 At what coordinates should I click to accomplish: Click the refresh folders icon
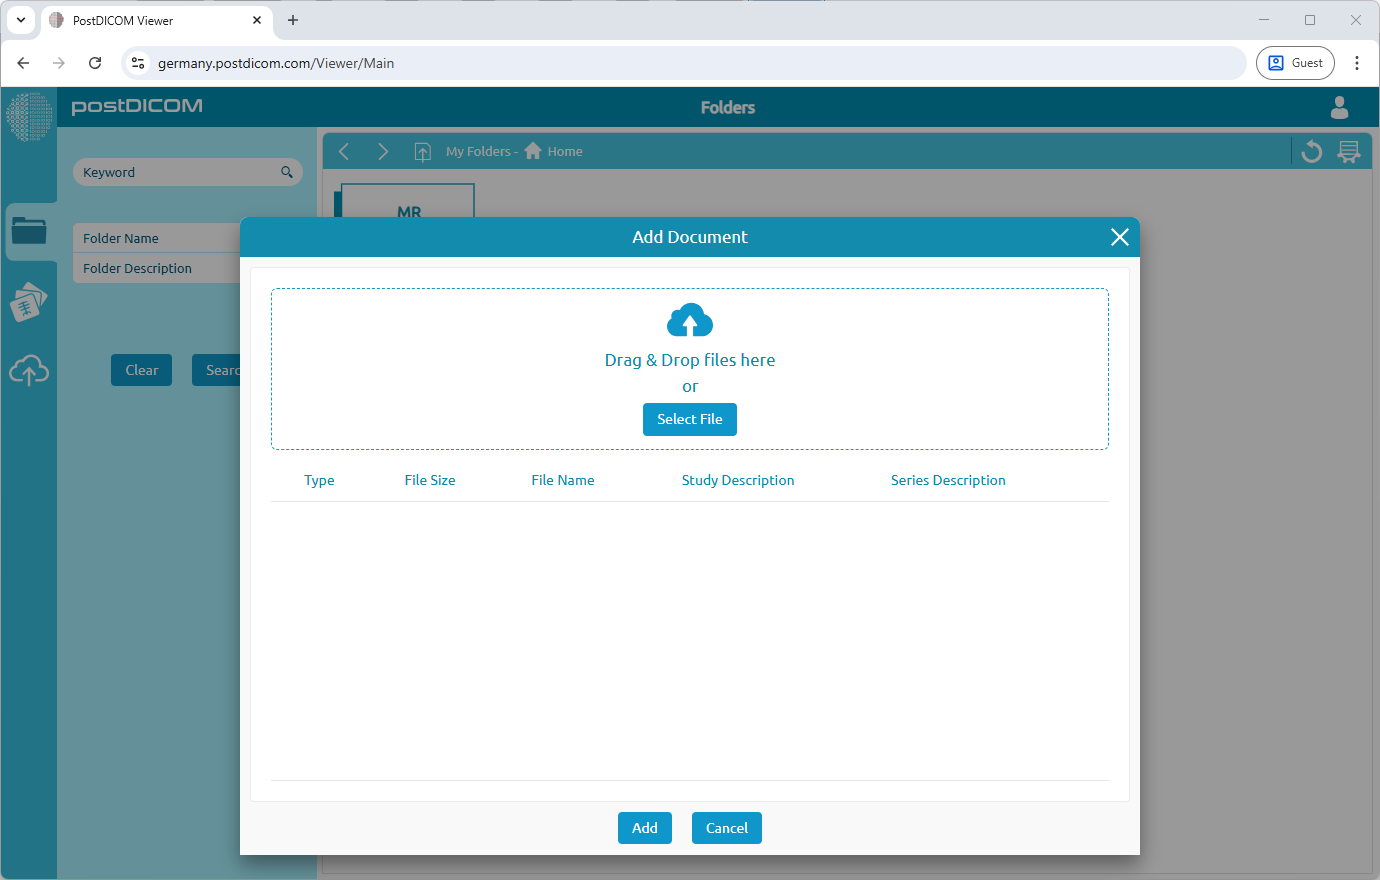1312,152
